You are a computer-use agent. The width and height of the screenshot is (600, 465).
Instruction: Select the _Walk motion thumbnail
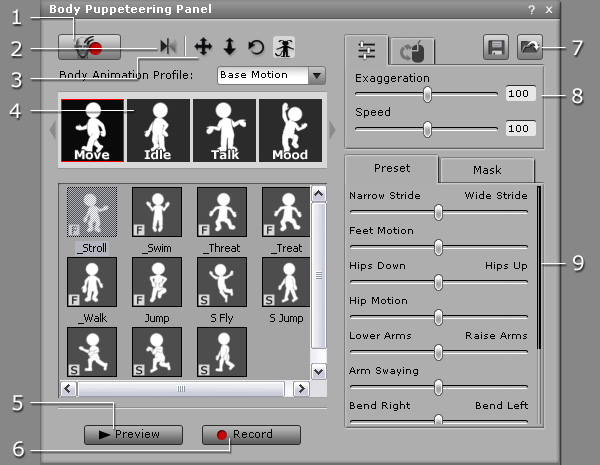coord(92,282)
